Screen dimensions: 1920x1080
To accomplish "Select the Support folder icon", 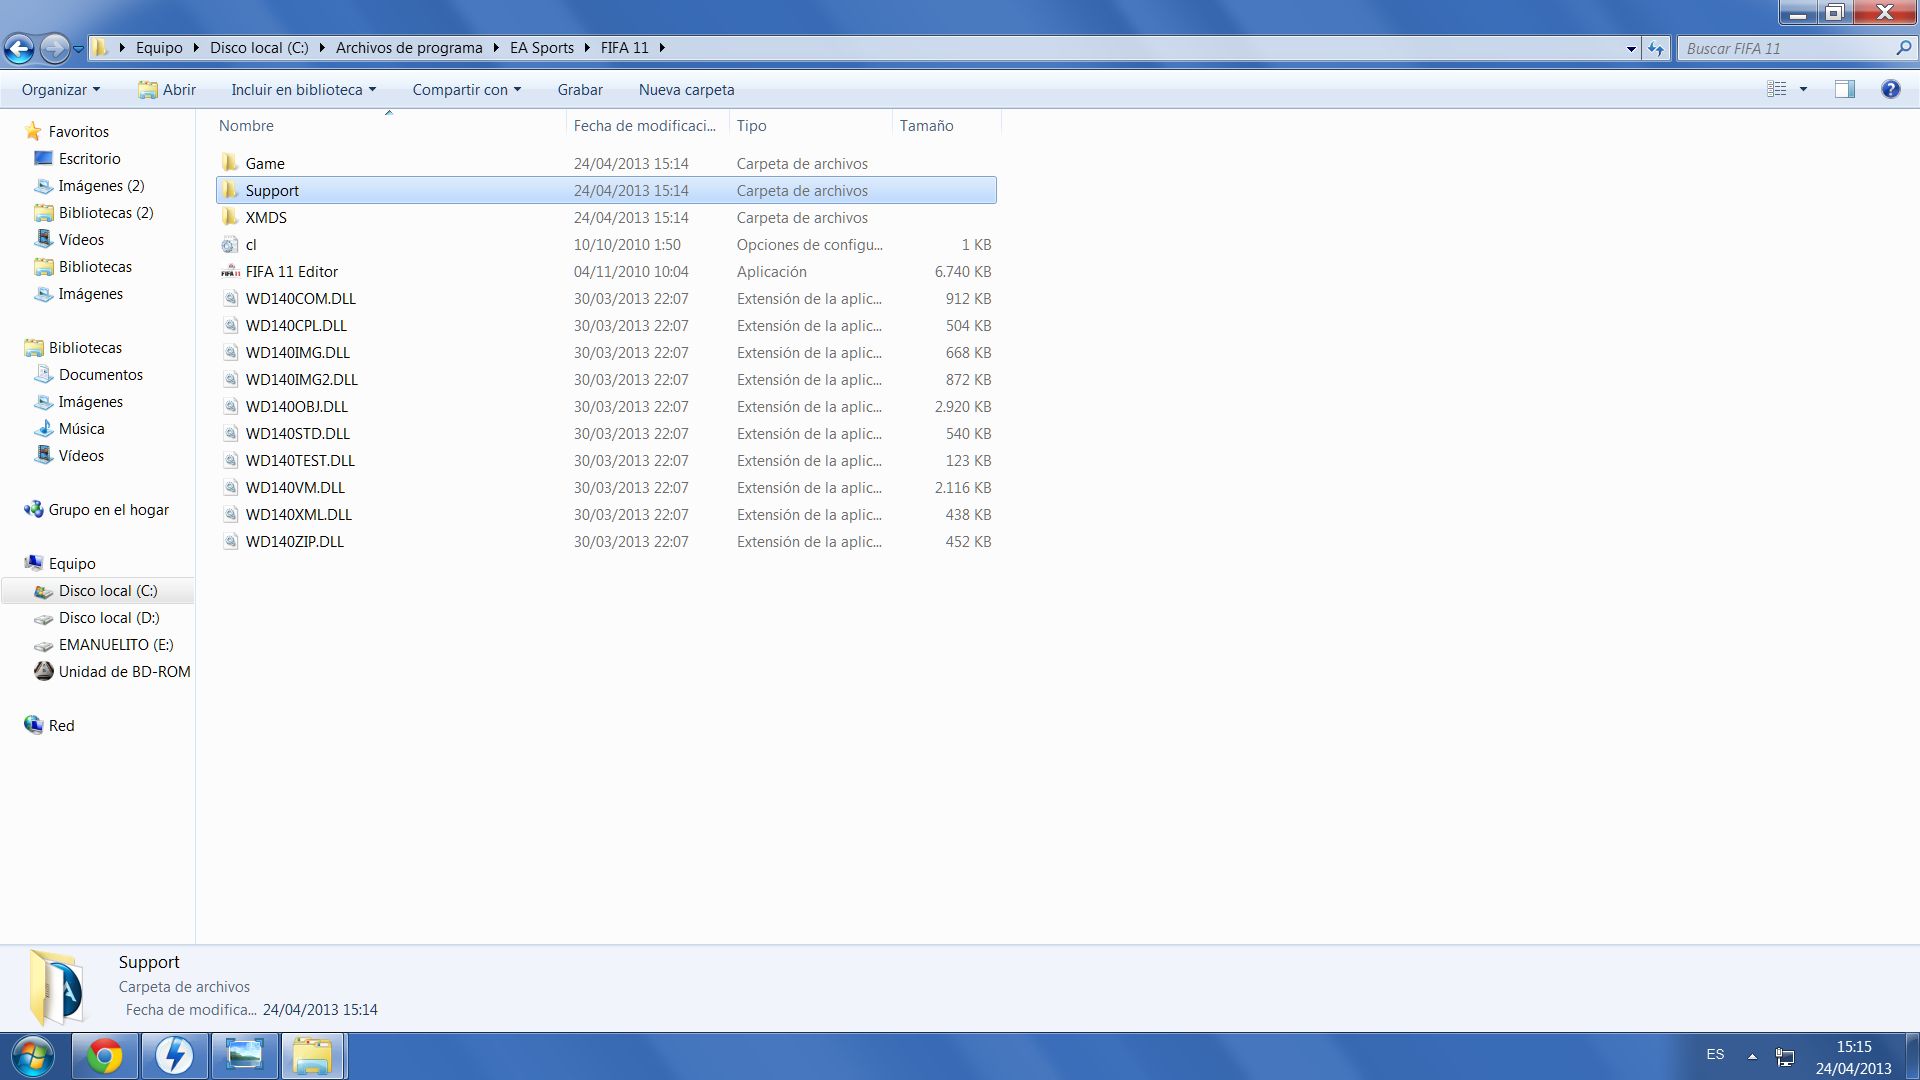I will point(230,190).
